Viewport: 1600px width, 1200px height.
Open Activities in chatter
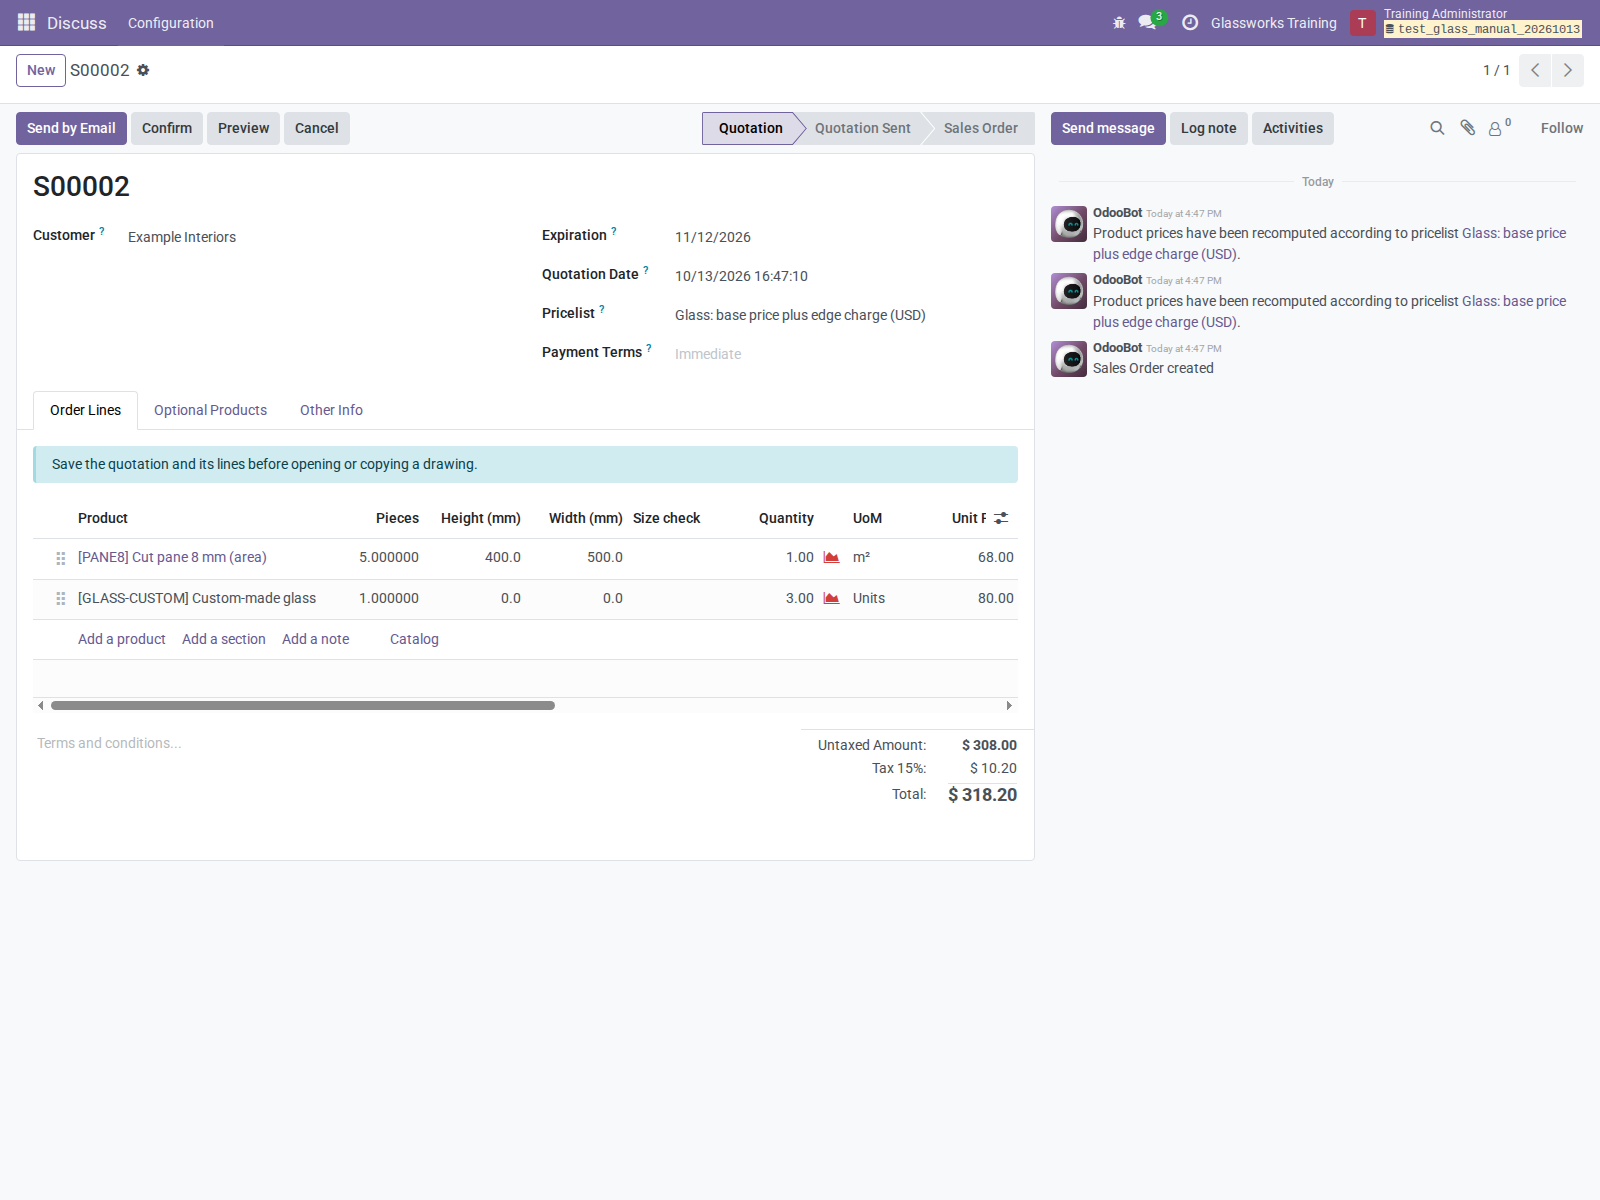tap(1293, 128)
